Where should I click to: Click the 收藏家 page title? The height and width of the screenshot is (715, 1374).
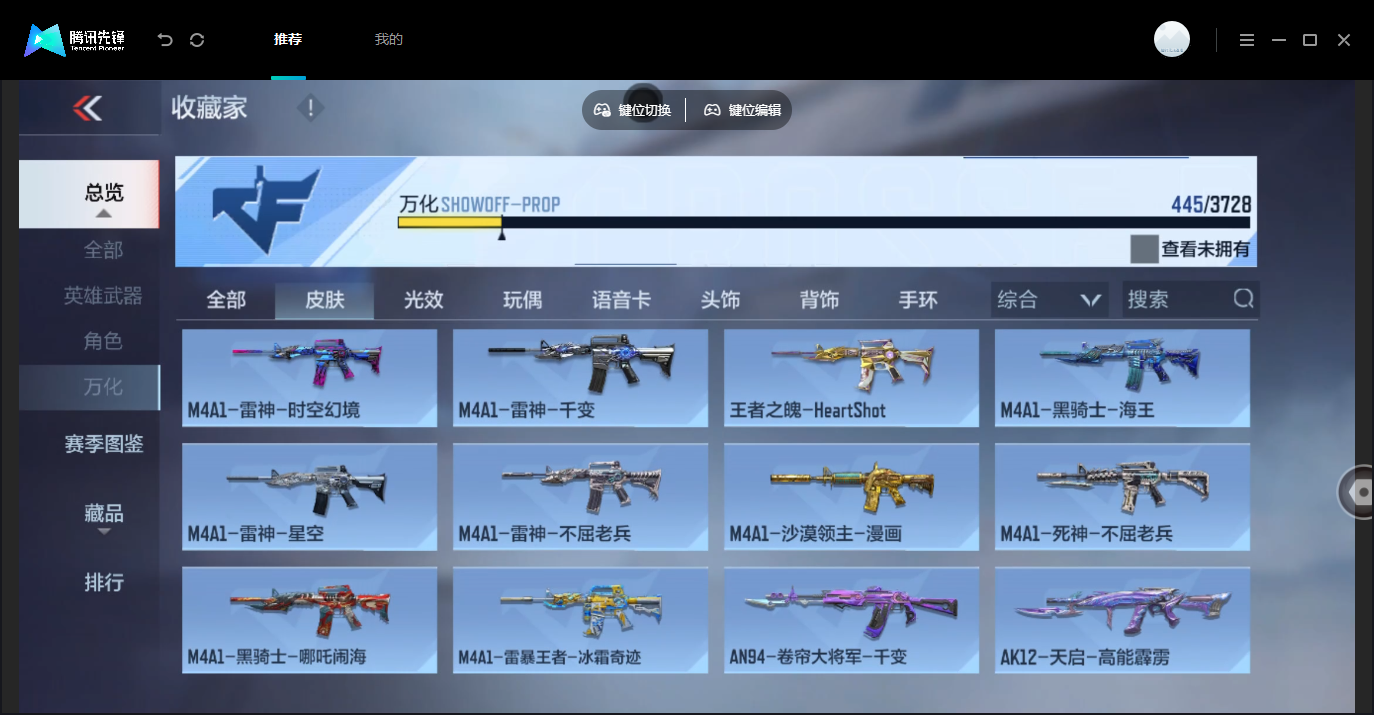click(x=209, y=108)
